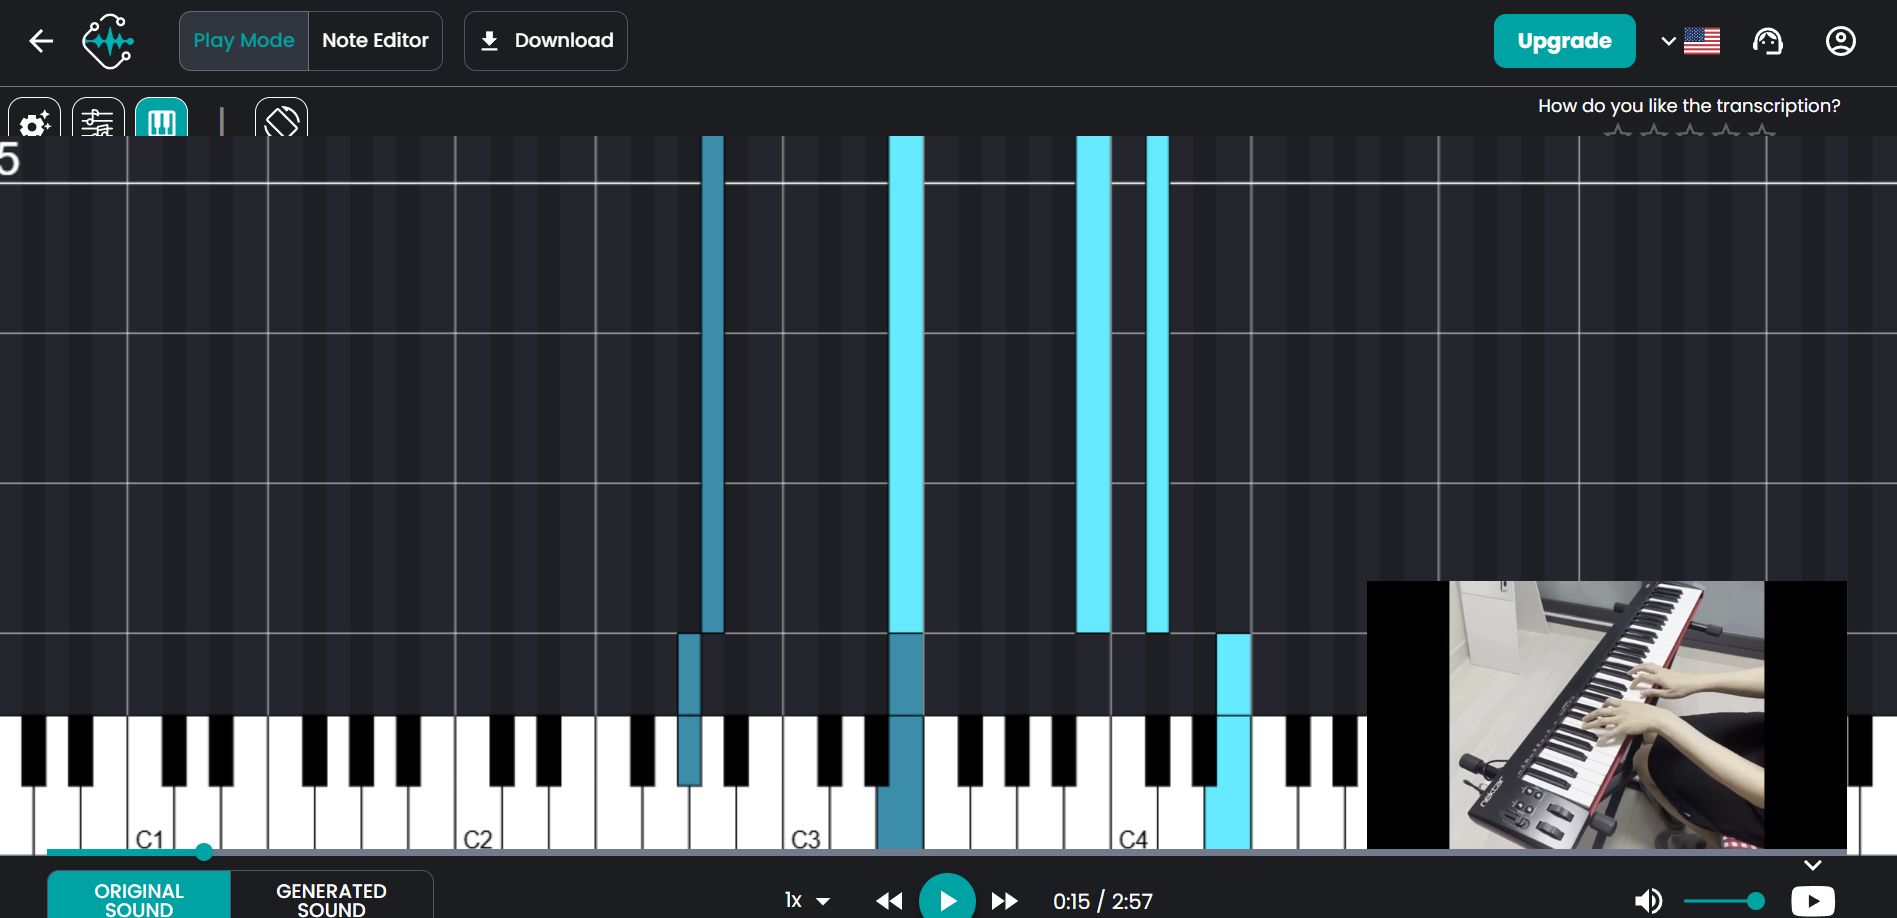Toggle the piano keyboard view icon
1897x918 pixels.
161,118
